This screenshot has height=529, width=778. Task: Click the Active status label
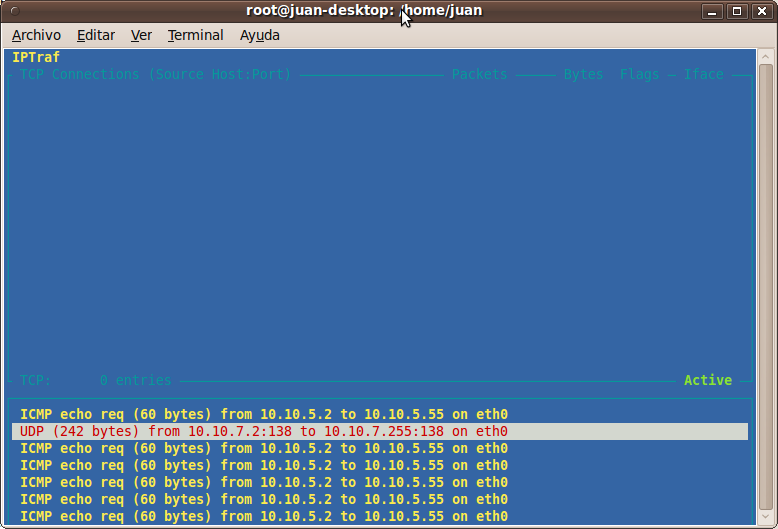point(708,380)
